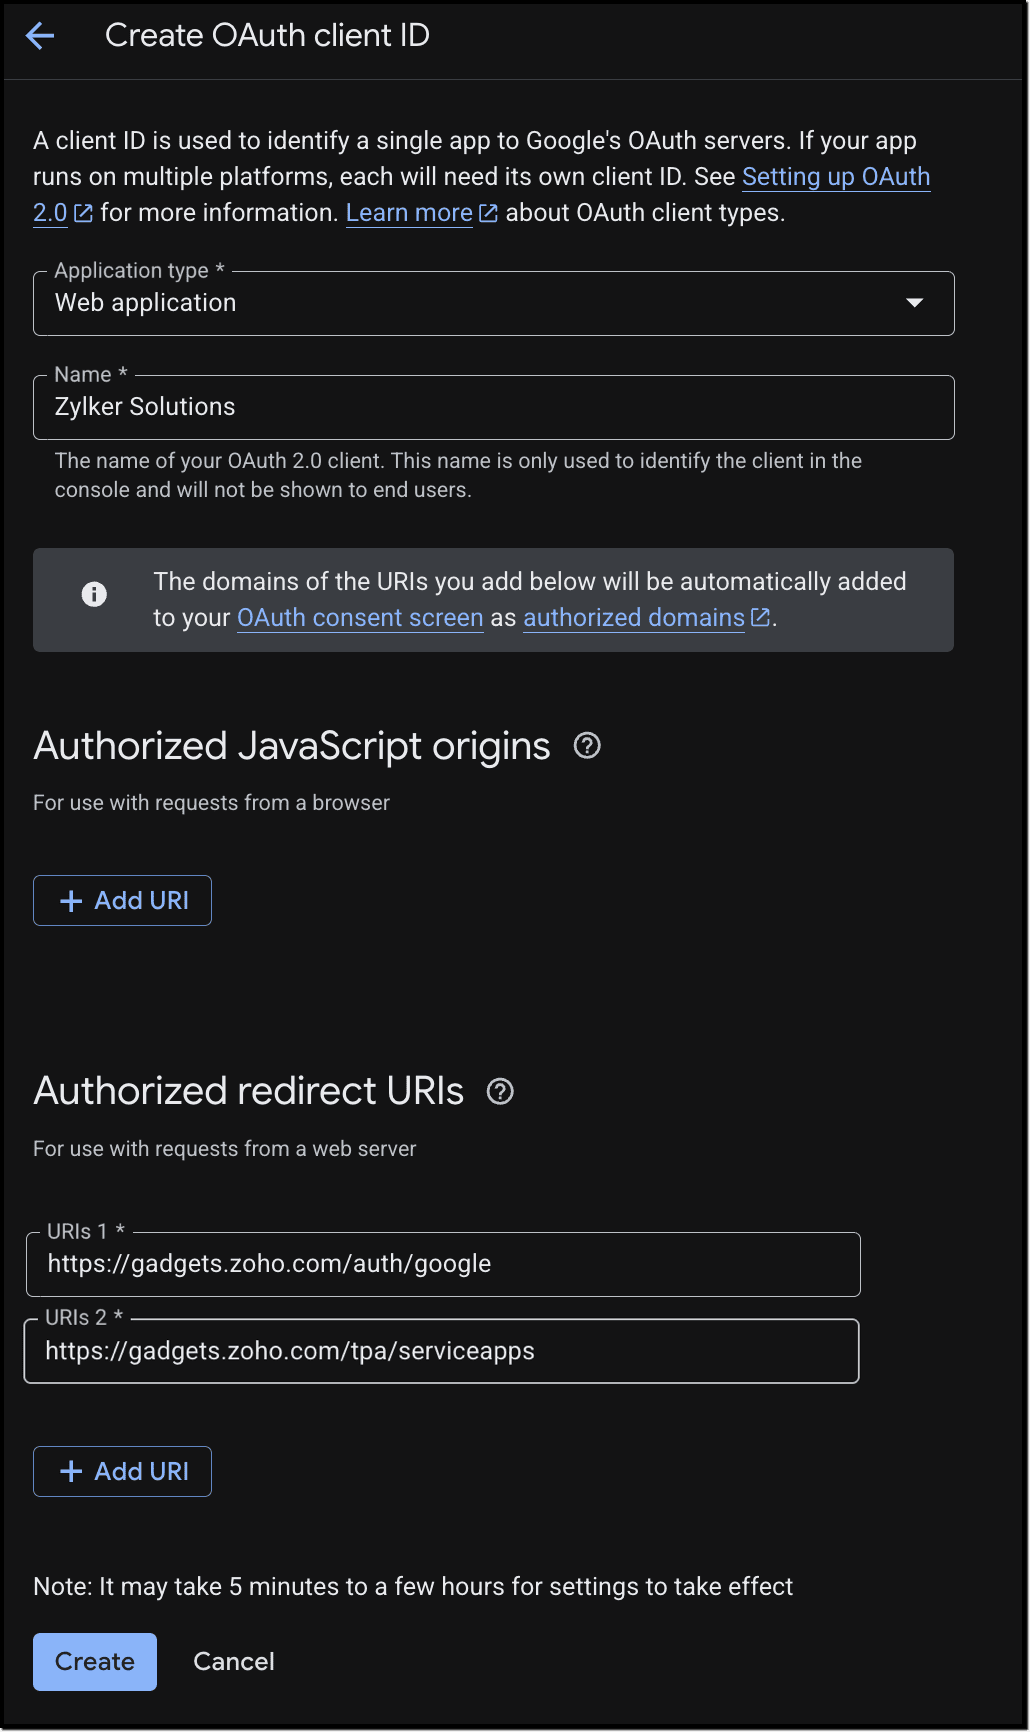The width and height of the screenshot is (1030, 1732).
Task: Open the Web application type selector
Action: pos(494,303)
